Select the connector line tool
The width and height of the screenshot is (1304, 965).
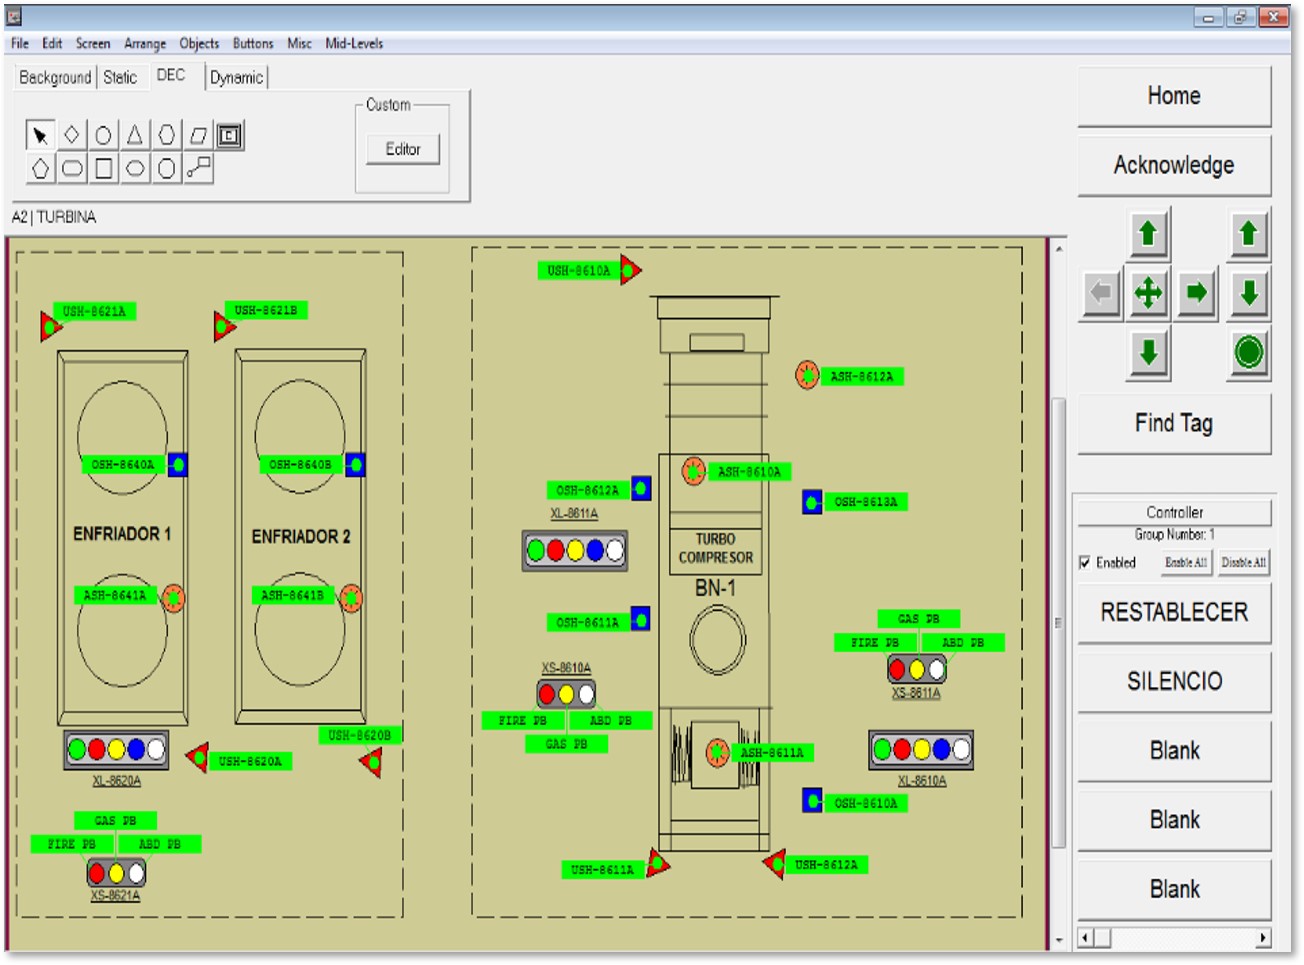[x=198, y=168]
